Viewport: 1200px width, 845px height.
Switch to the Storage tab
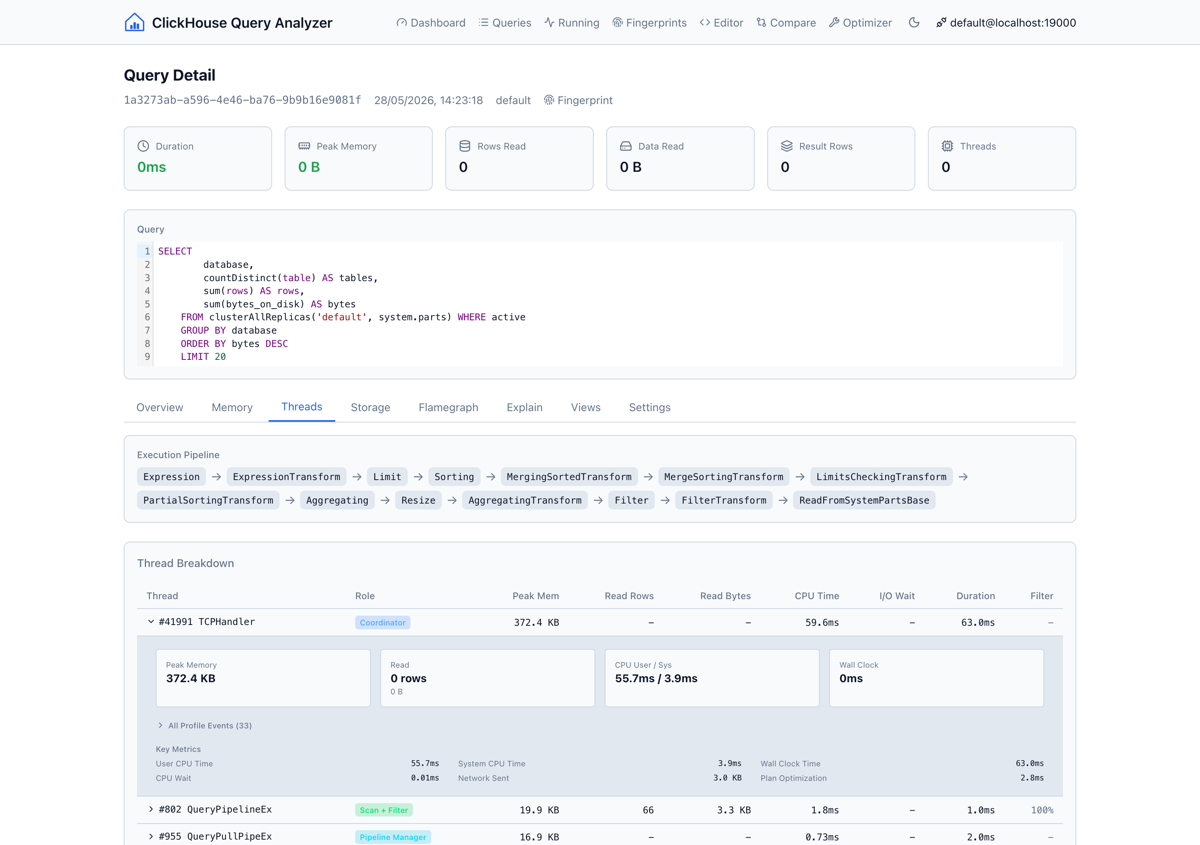click(x=371, y=407)
